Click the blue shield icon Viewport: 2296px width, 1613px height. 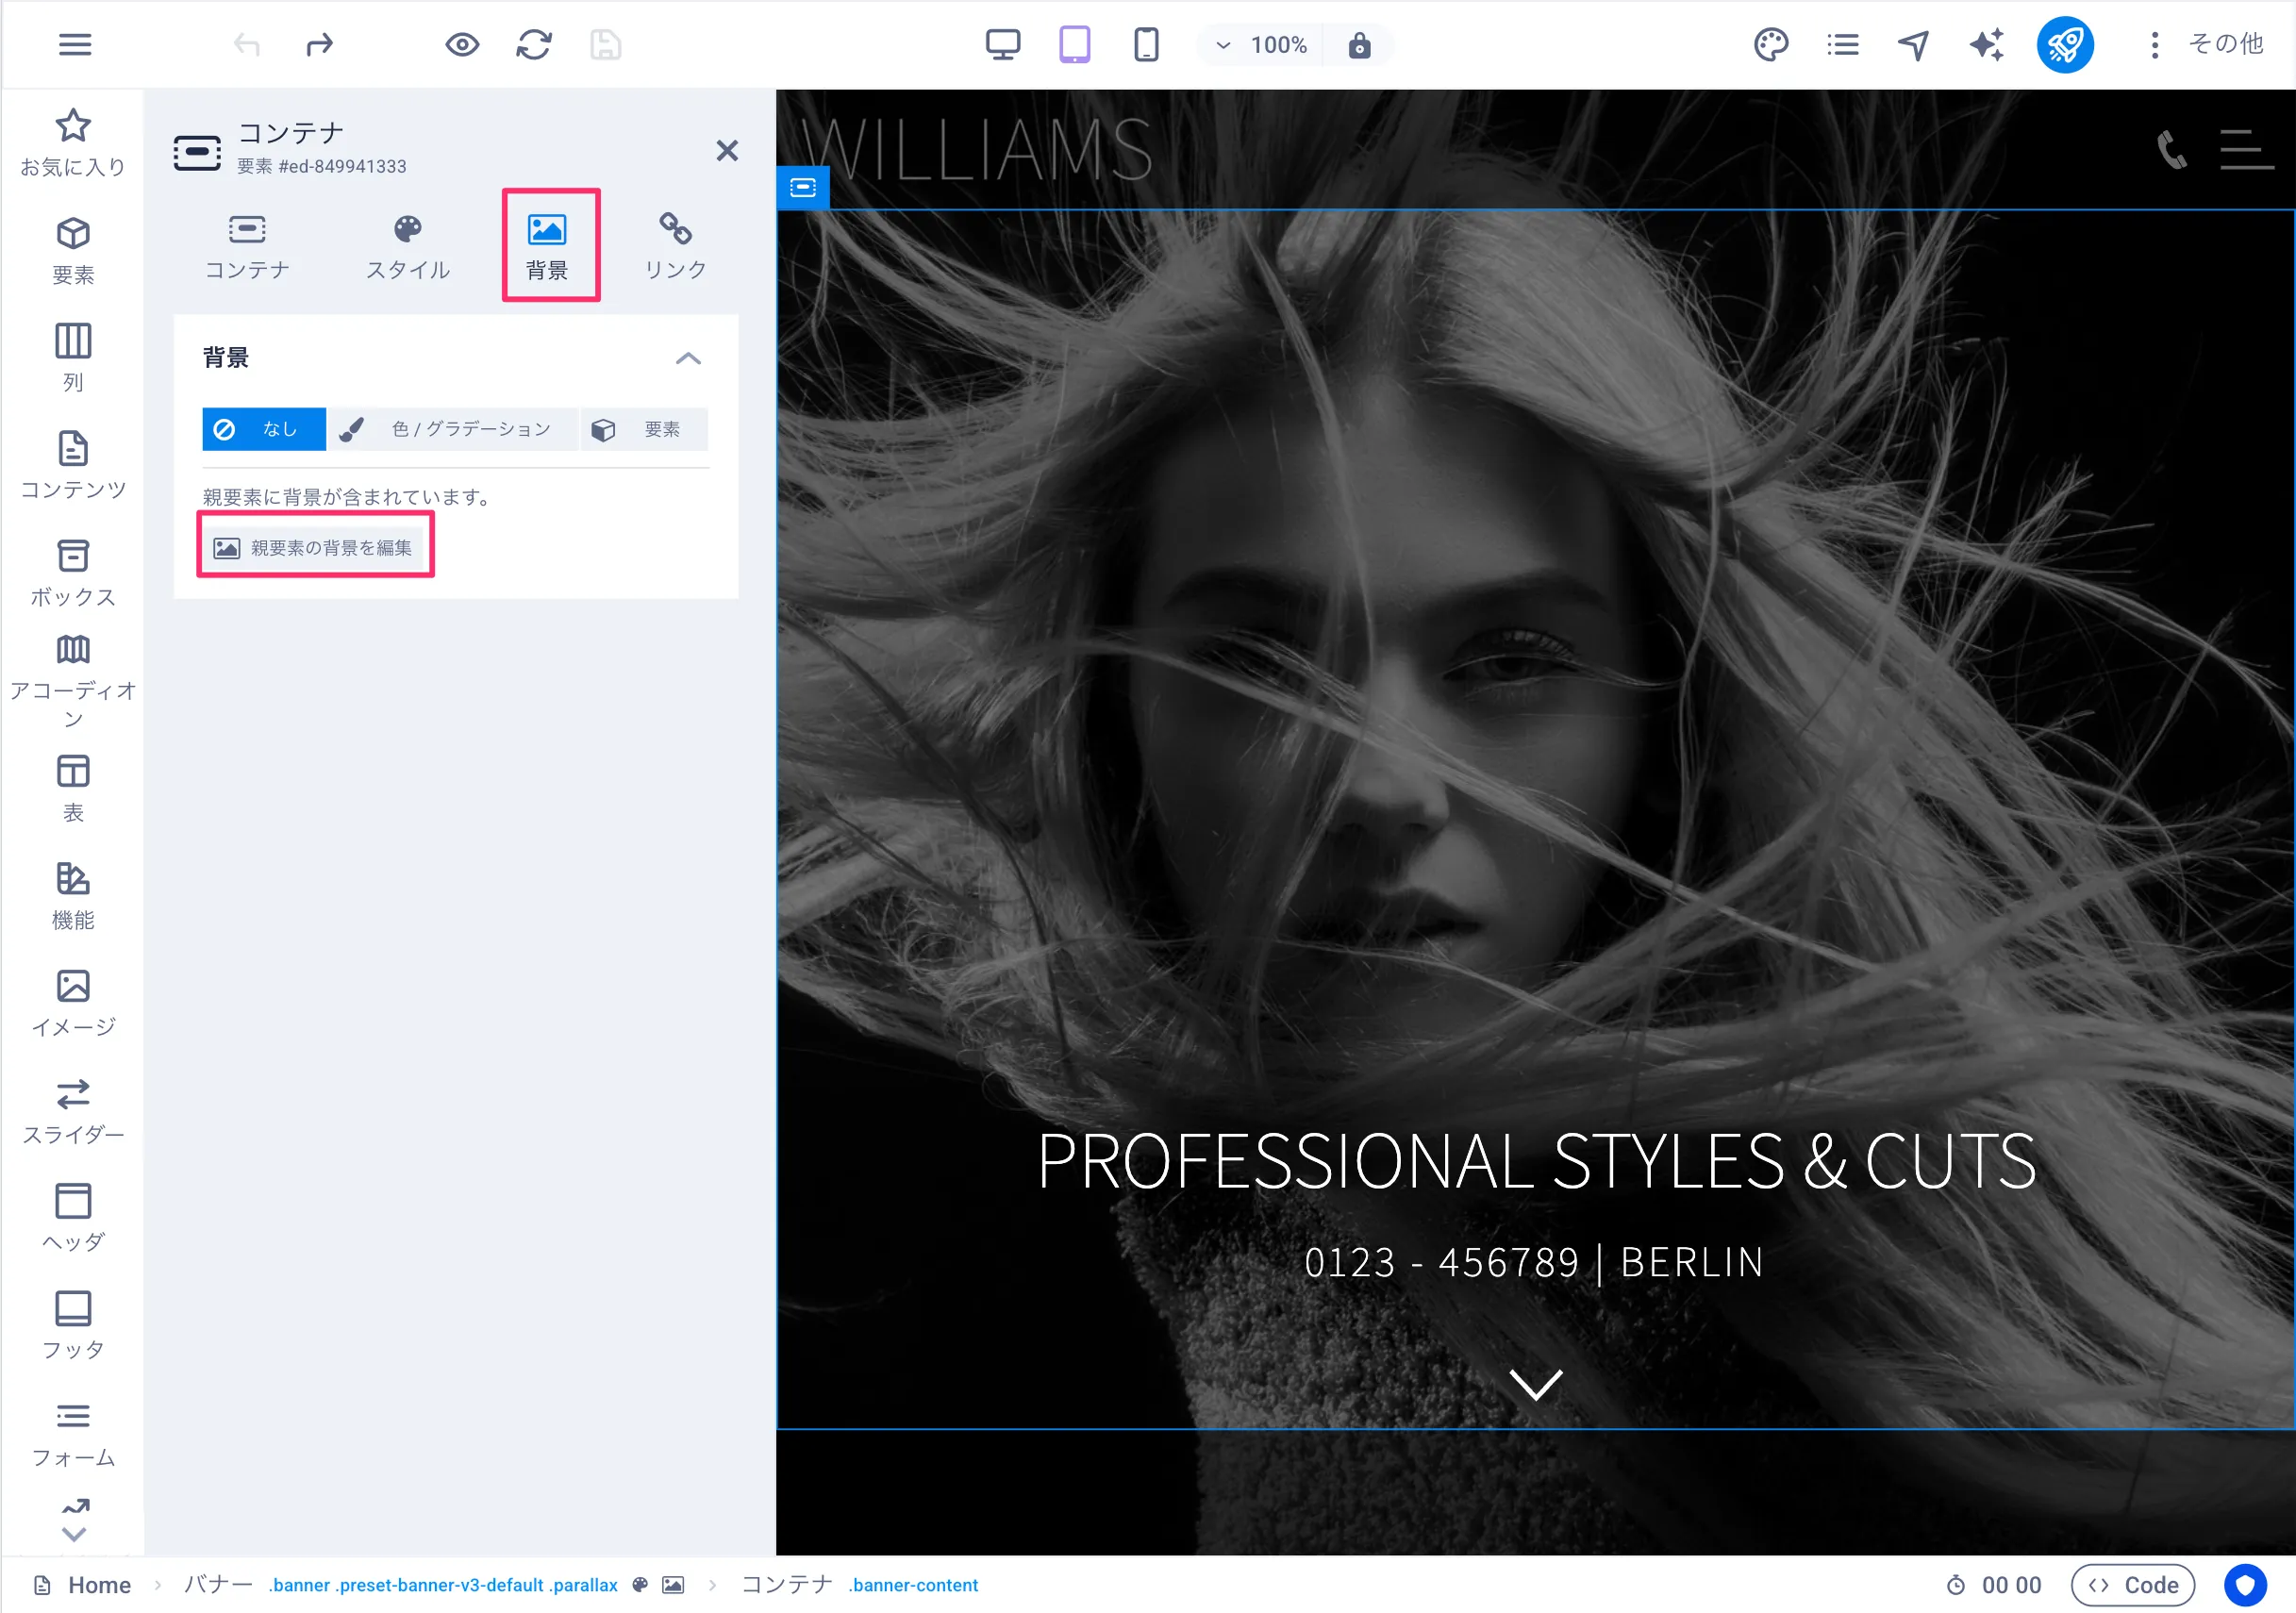point(2246,1585)
